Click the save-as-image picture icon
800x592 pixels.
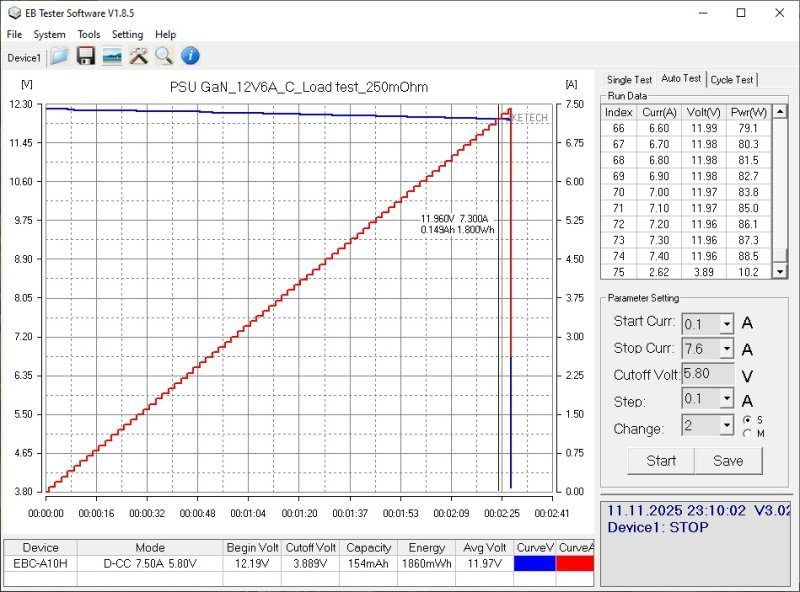(x=112, y=56)
